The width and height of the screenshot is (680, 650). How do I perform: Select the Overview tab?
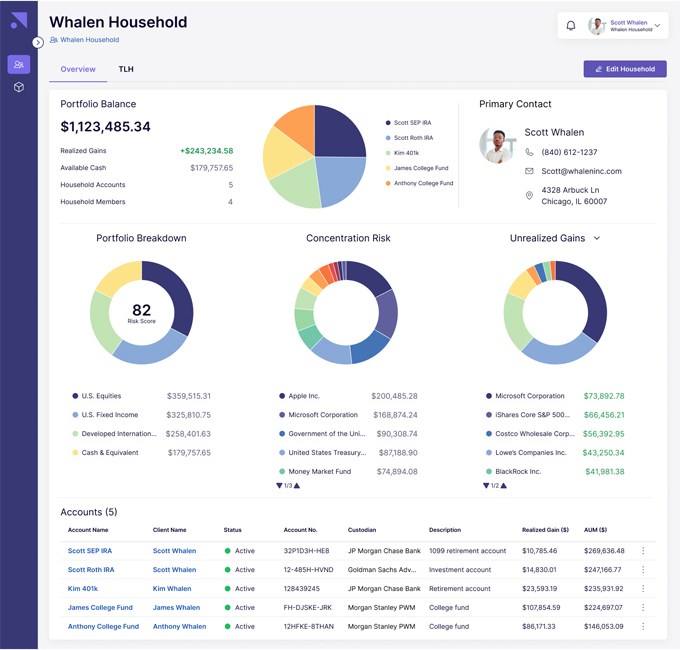pyautogui.click(x=78, y=69)
